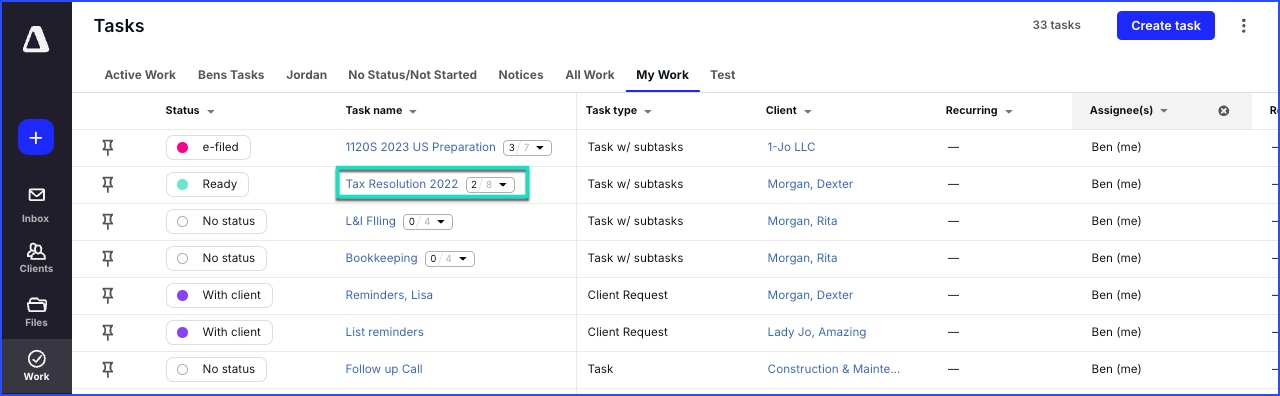Open the No Status/Not Started tab
1280x396 pixels.
pyautogui.click(x=412, y=75)
